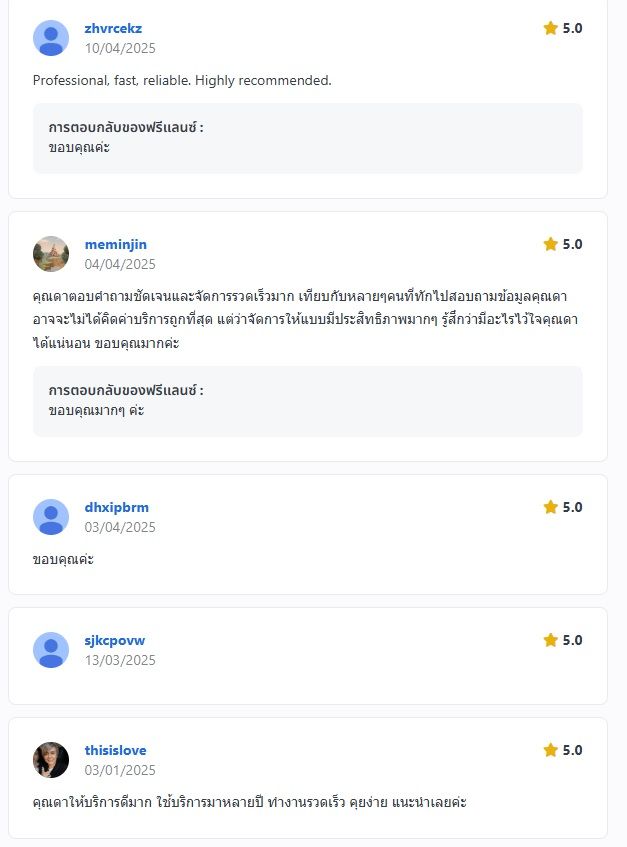Click the review date 03/01/2025
Image resolution: width=627 pixels, height=847 pixels.
(120, 770)
